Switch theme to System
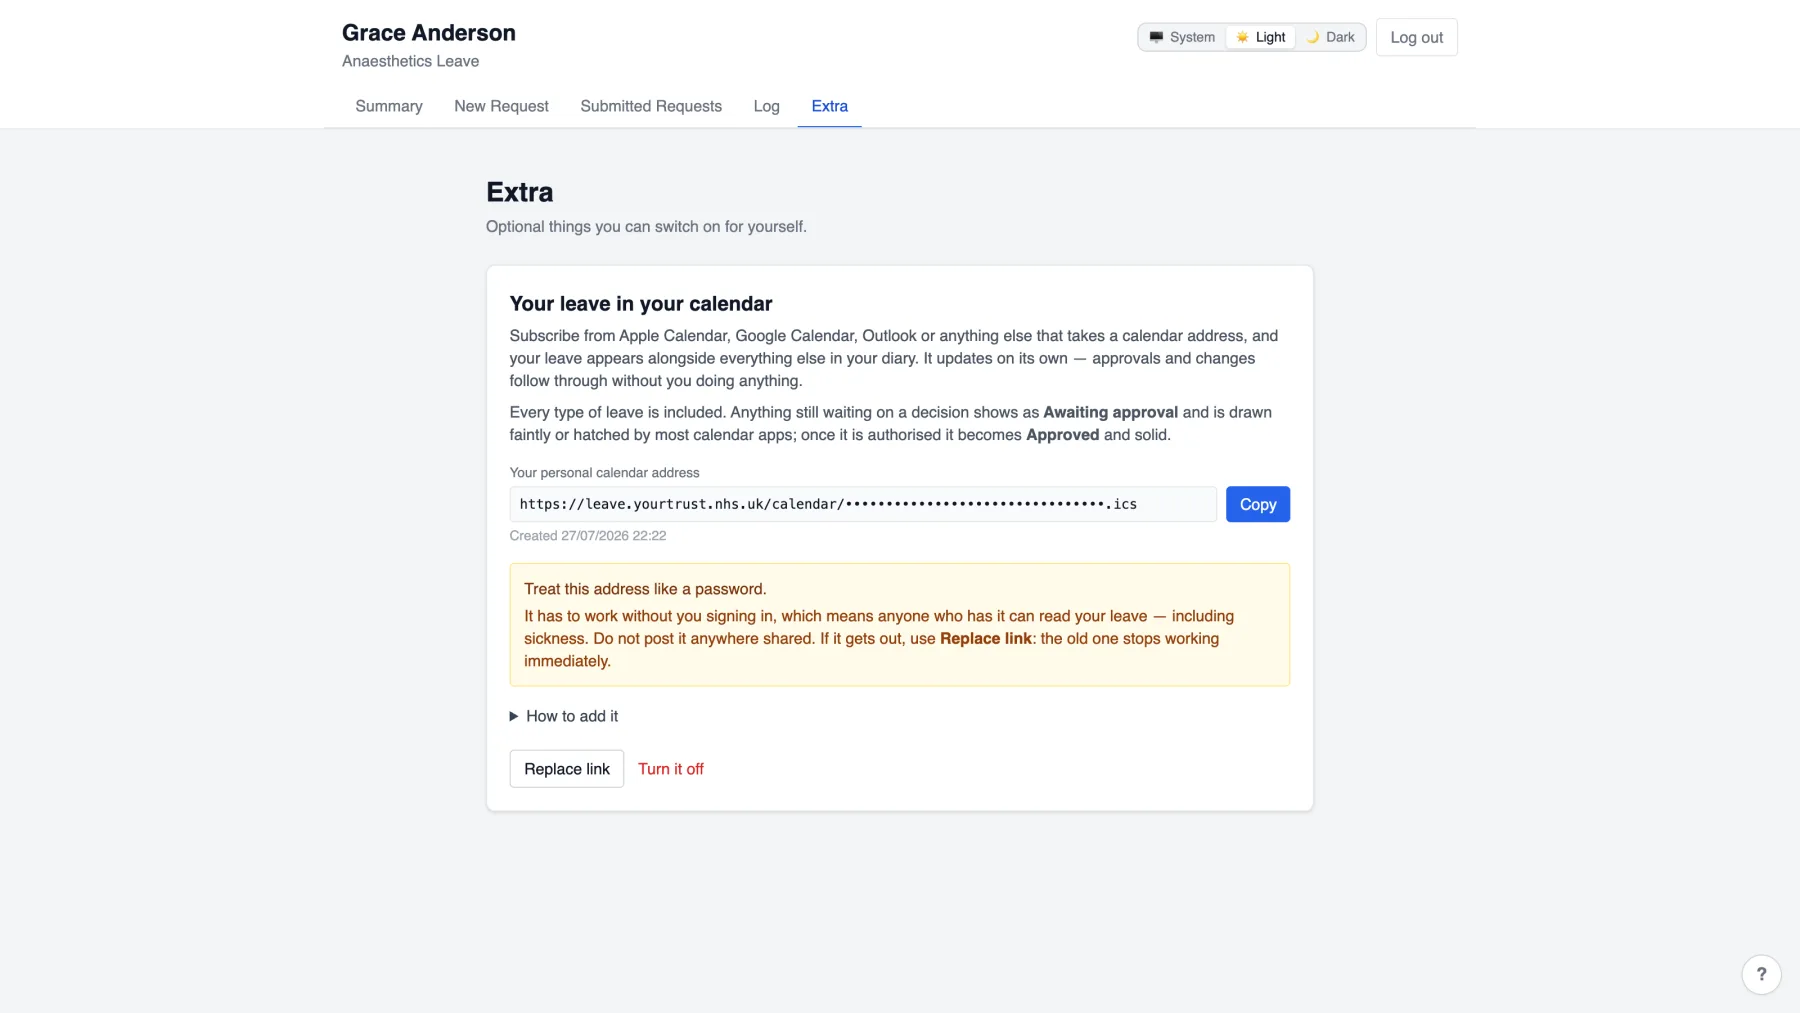 tap(1182, 37)
